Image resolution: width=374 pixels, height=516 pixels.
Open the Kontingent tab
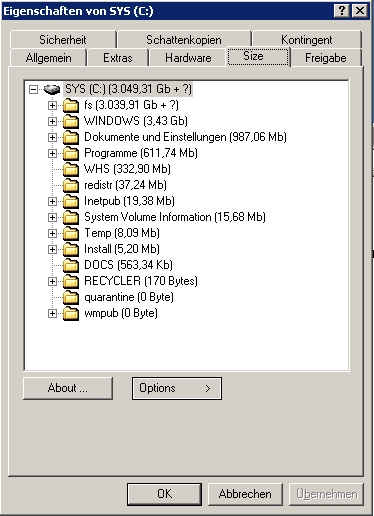(307, 40)
